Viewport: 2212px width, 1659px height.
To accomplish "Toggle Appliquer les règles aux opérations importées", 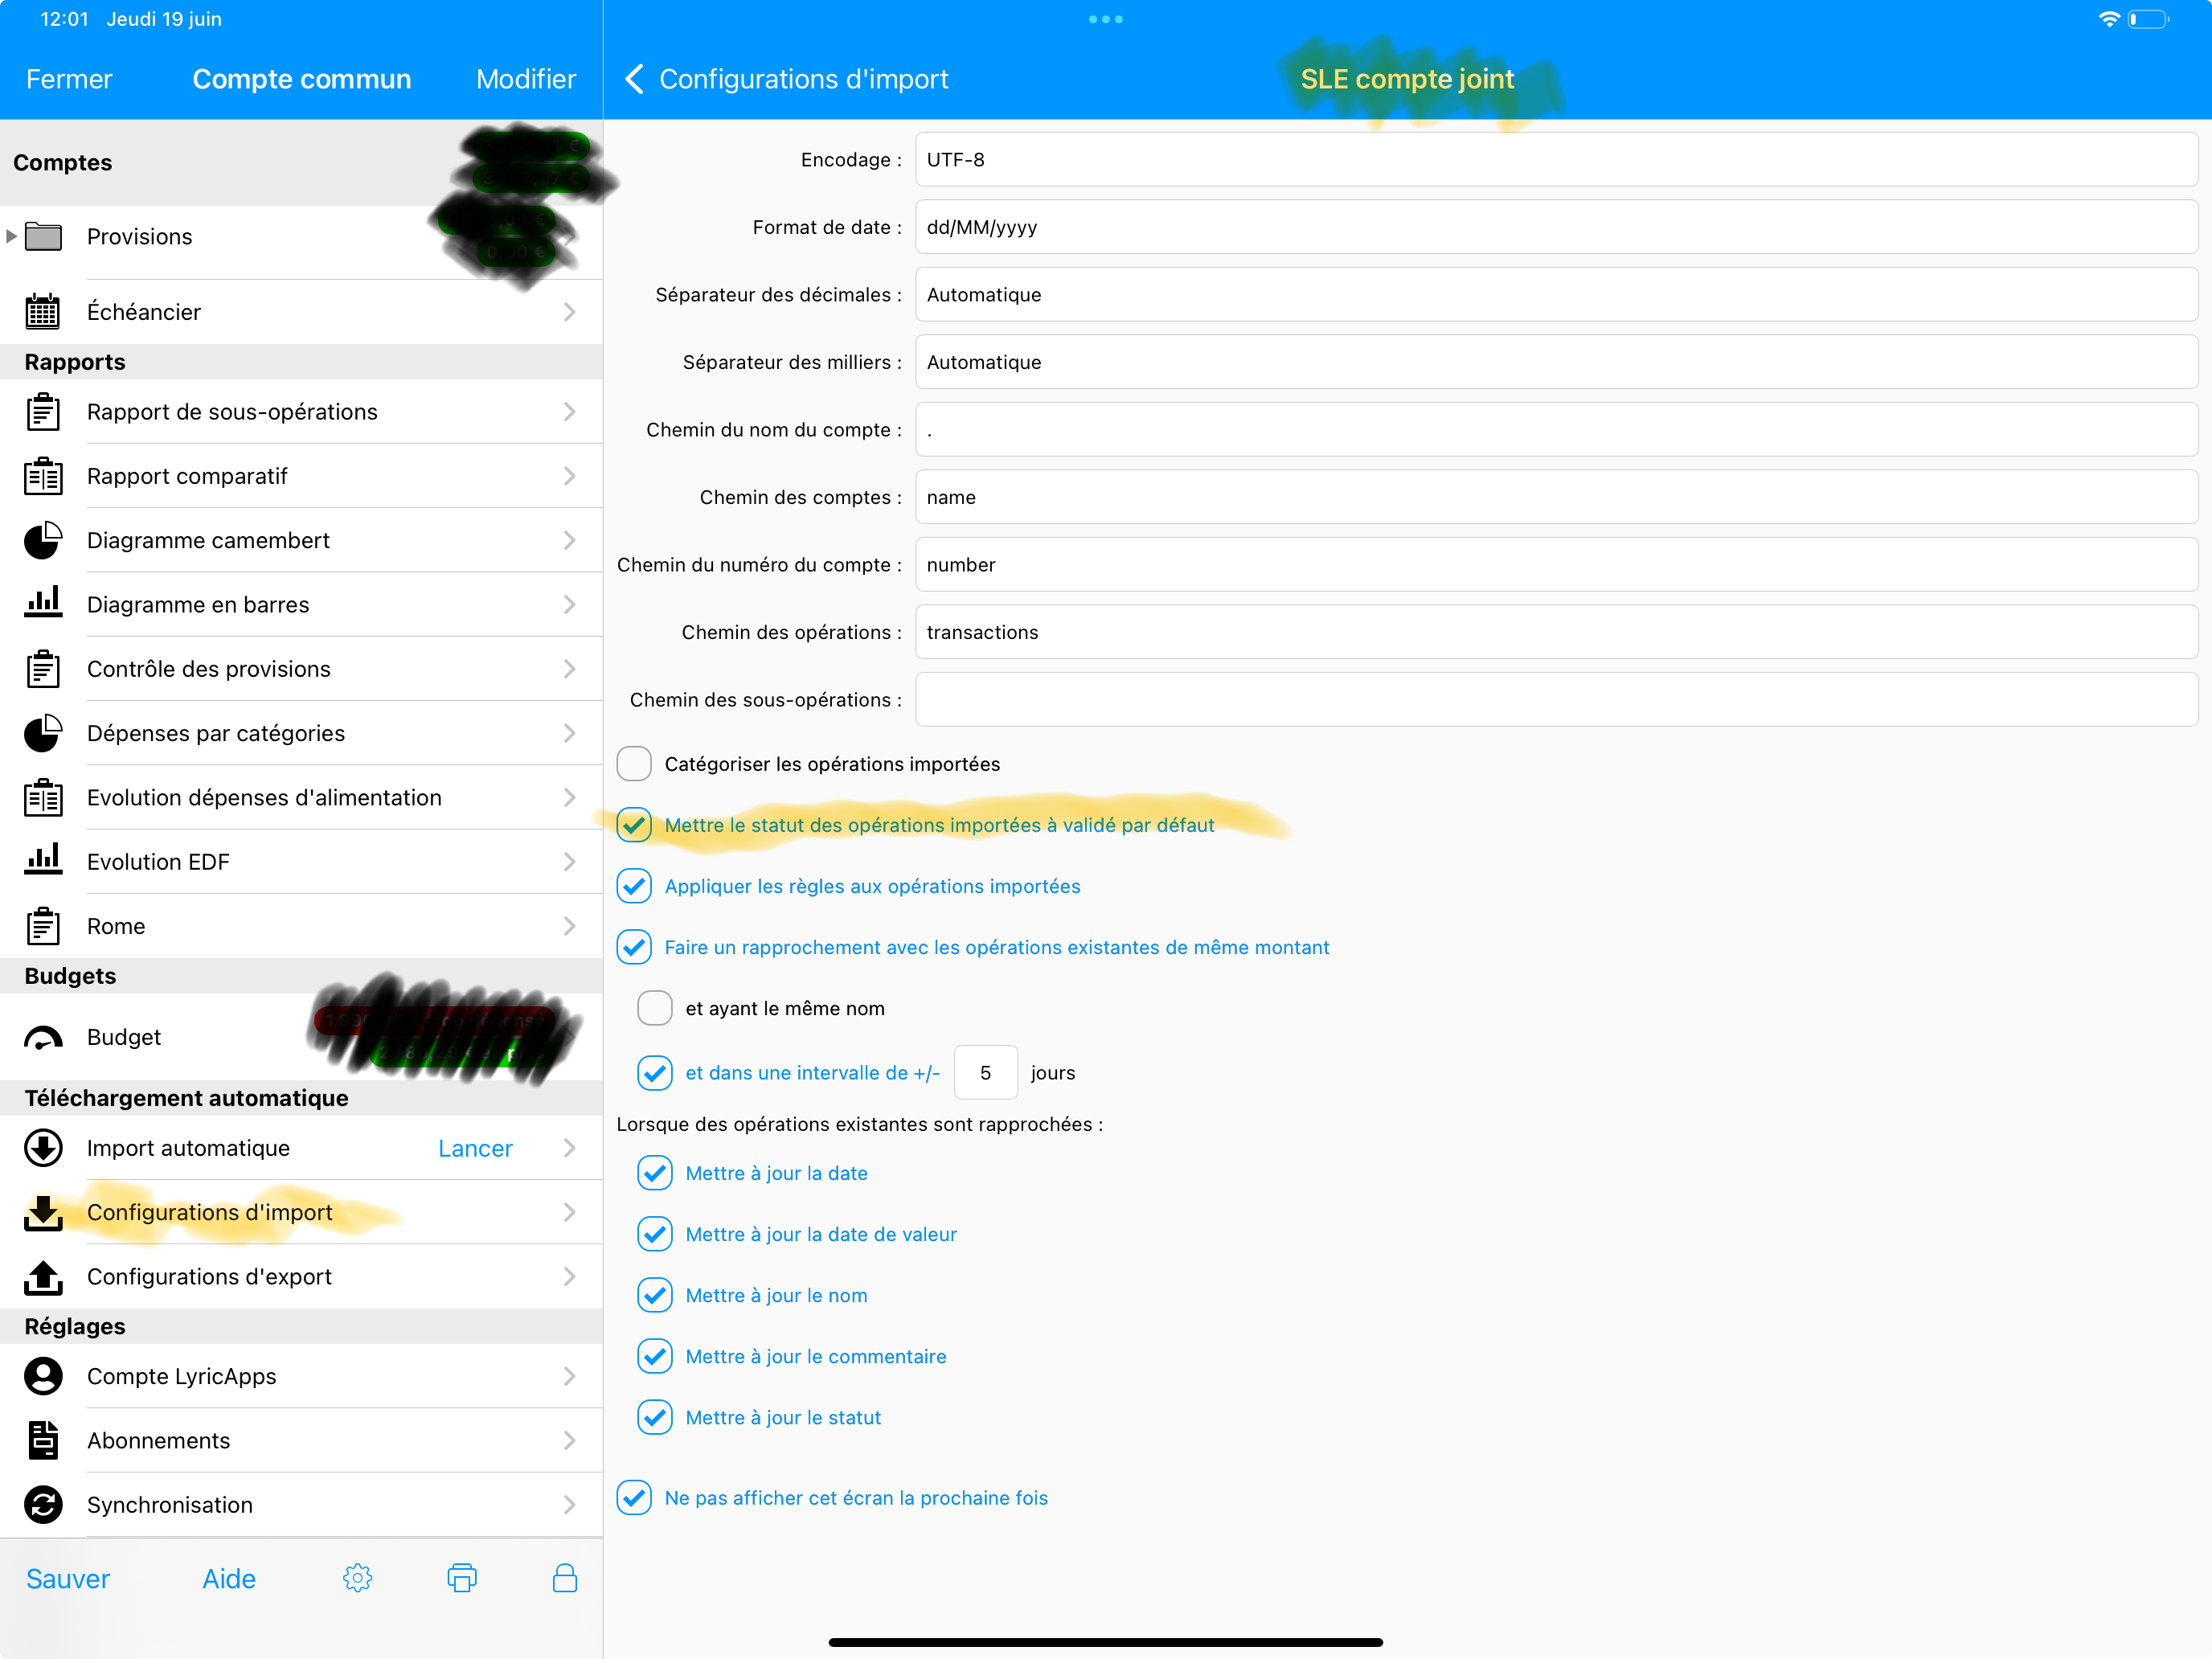I will tap(634, 886).
